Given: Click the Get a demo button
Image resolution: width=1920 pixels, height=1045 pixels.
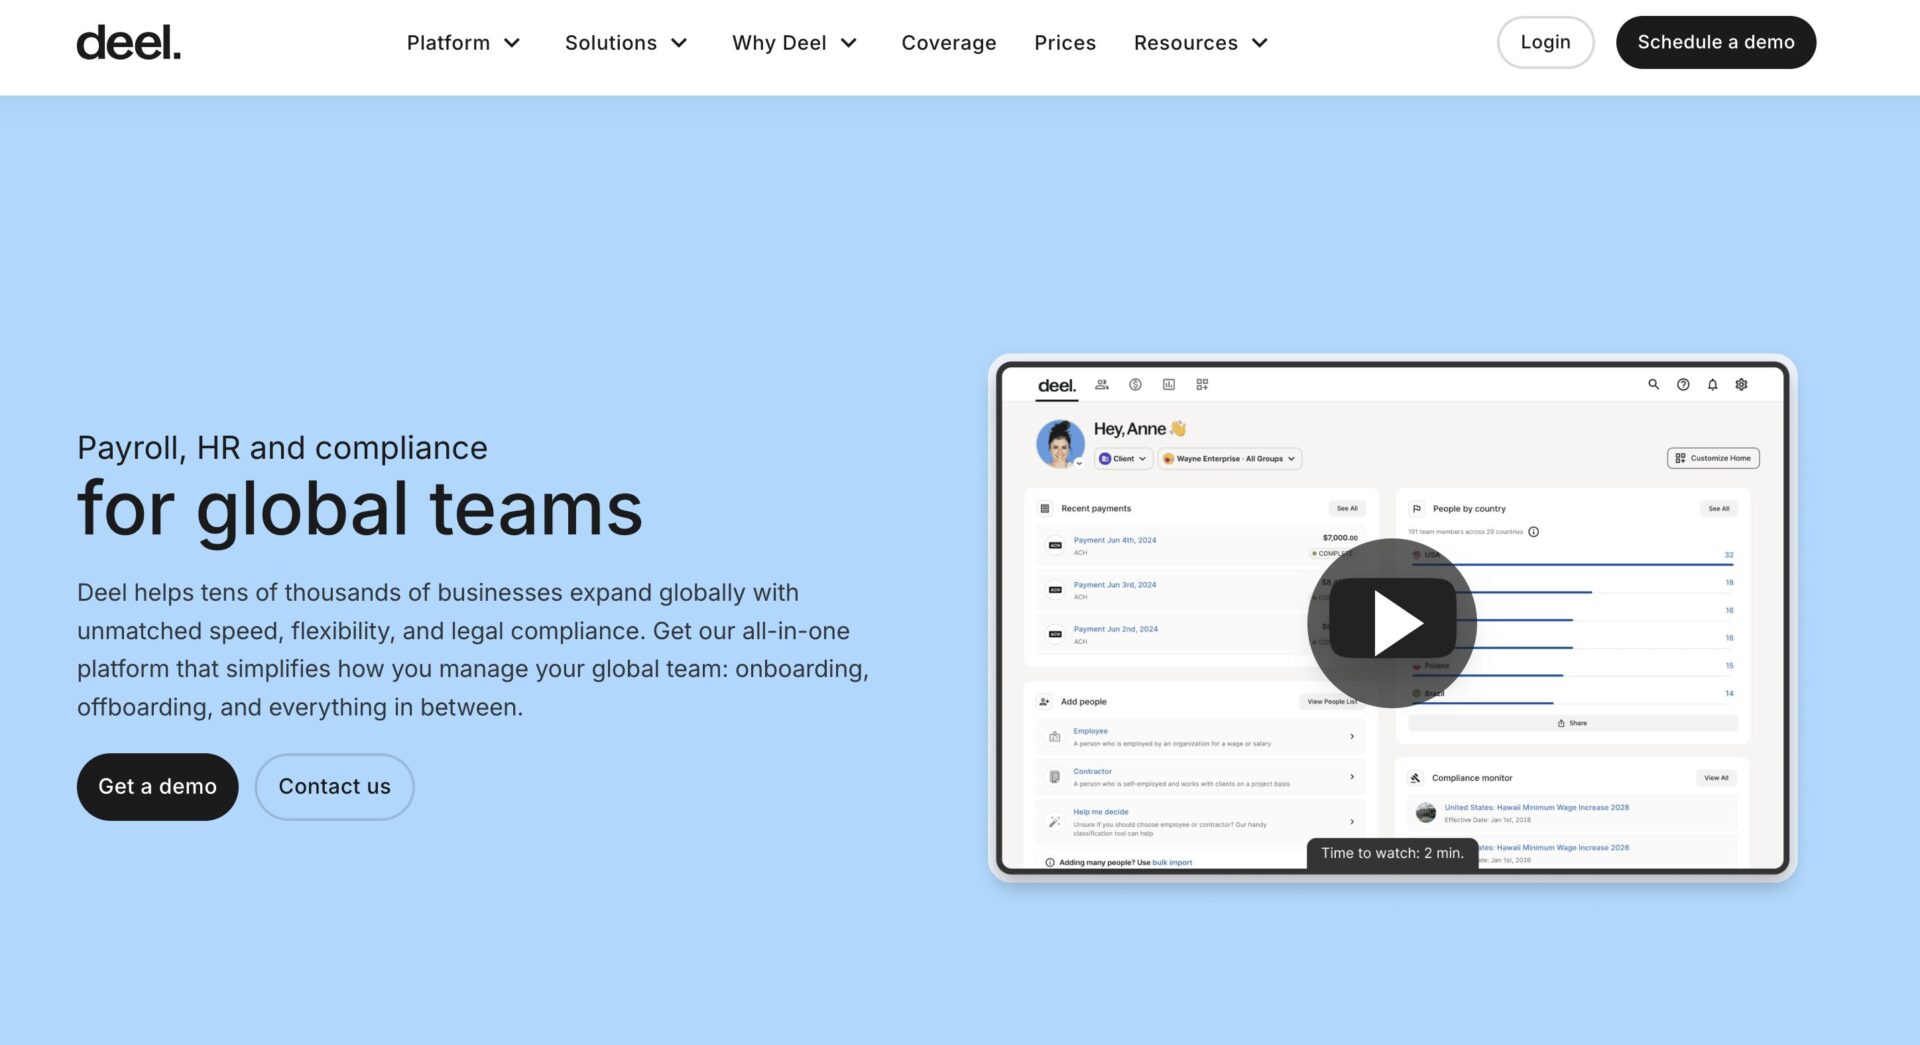Looking at the screenshot, I should 157,786.
